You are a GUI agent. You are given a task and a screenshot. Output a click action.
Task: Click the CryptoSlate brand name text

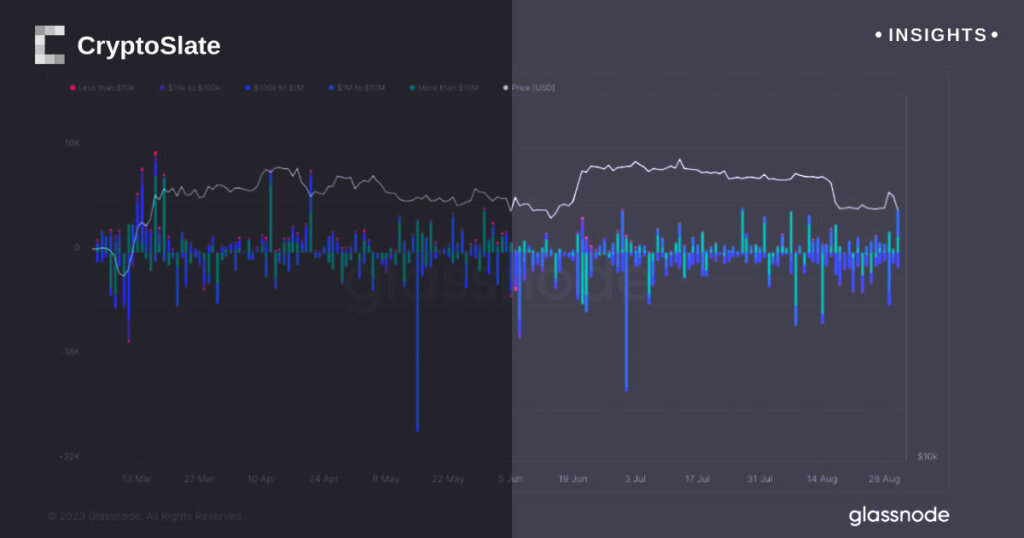click(148, 46)
